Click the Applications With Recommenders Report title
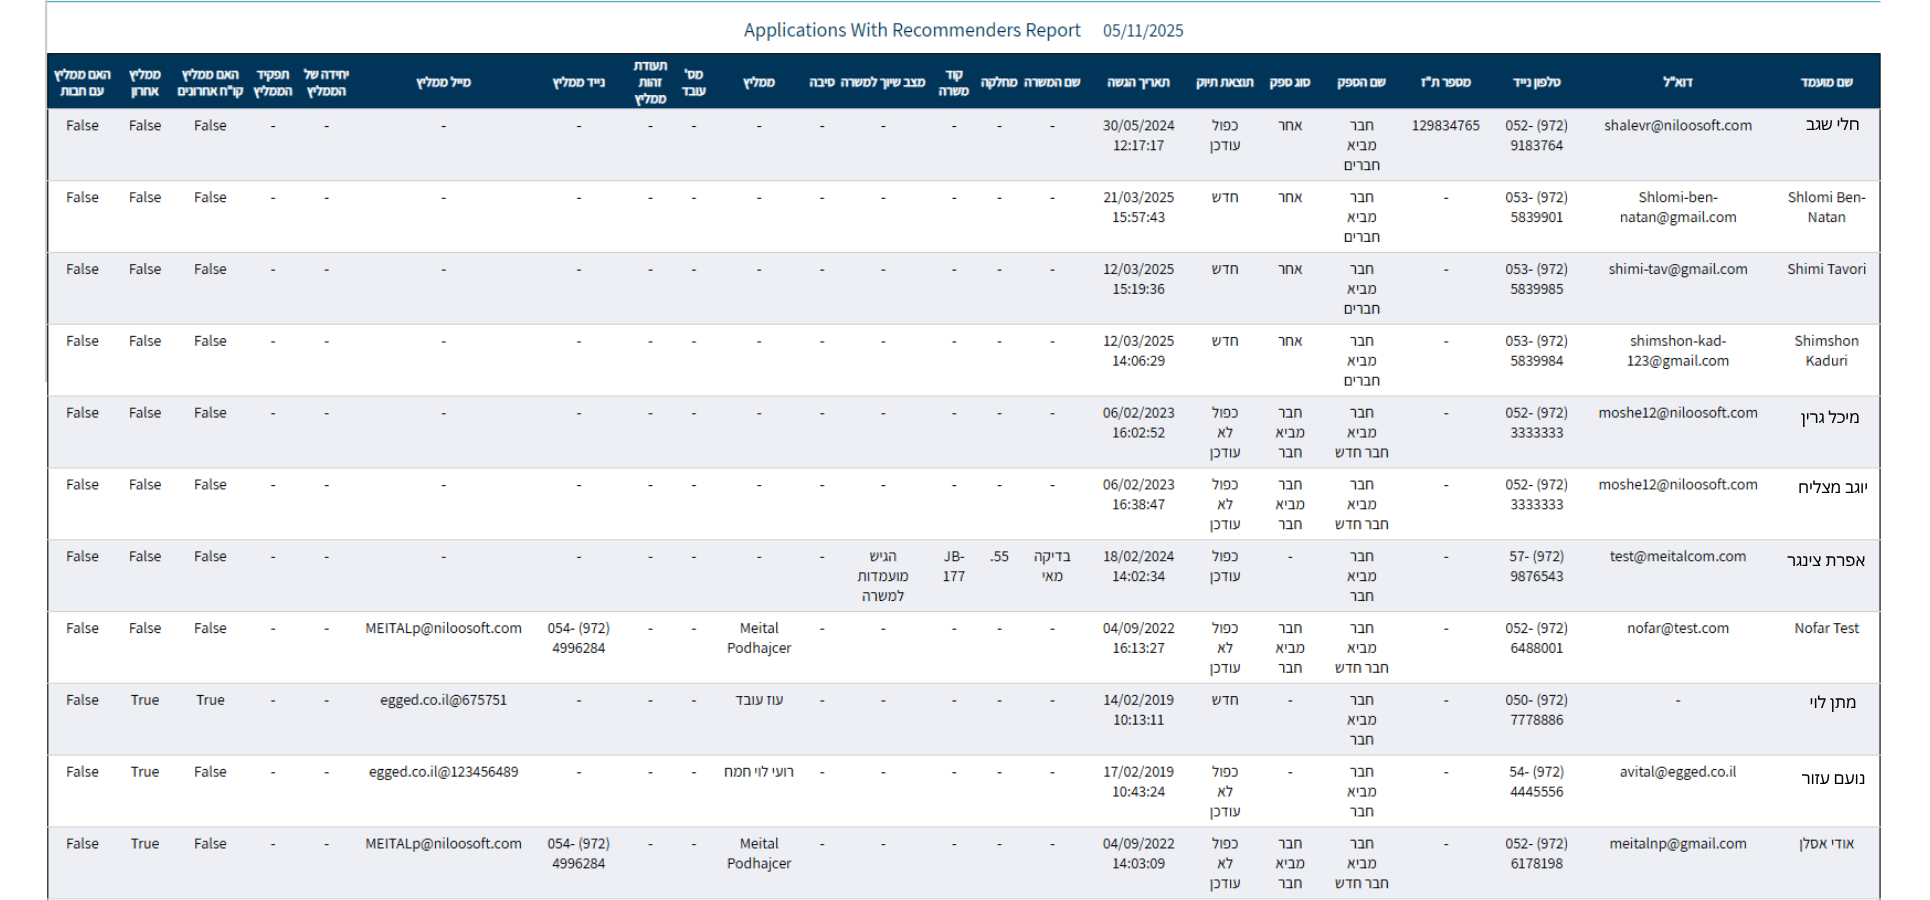This screenshot has width=1930, height=900. [911, 31]
